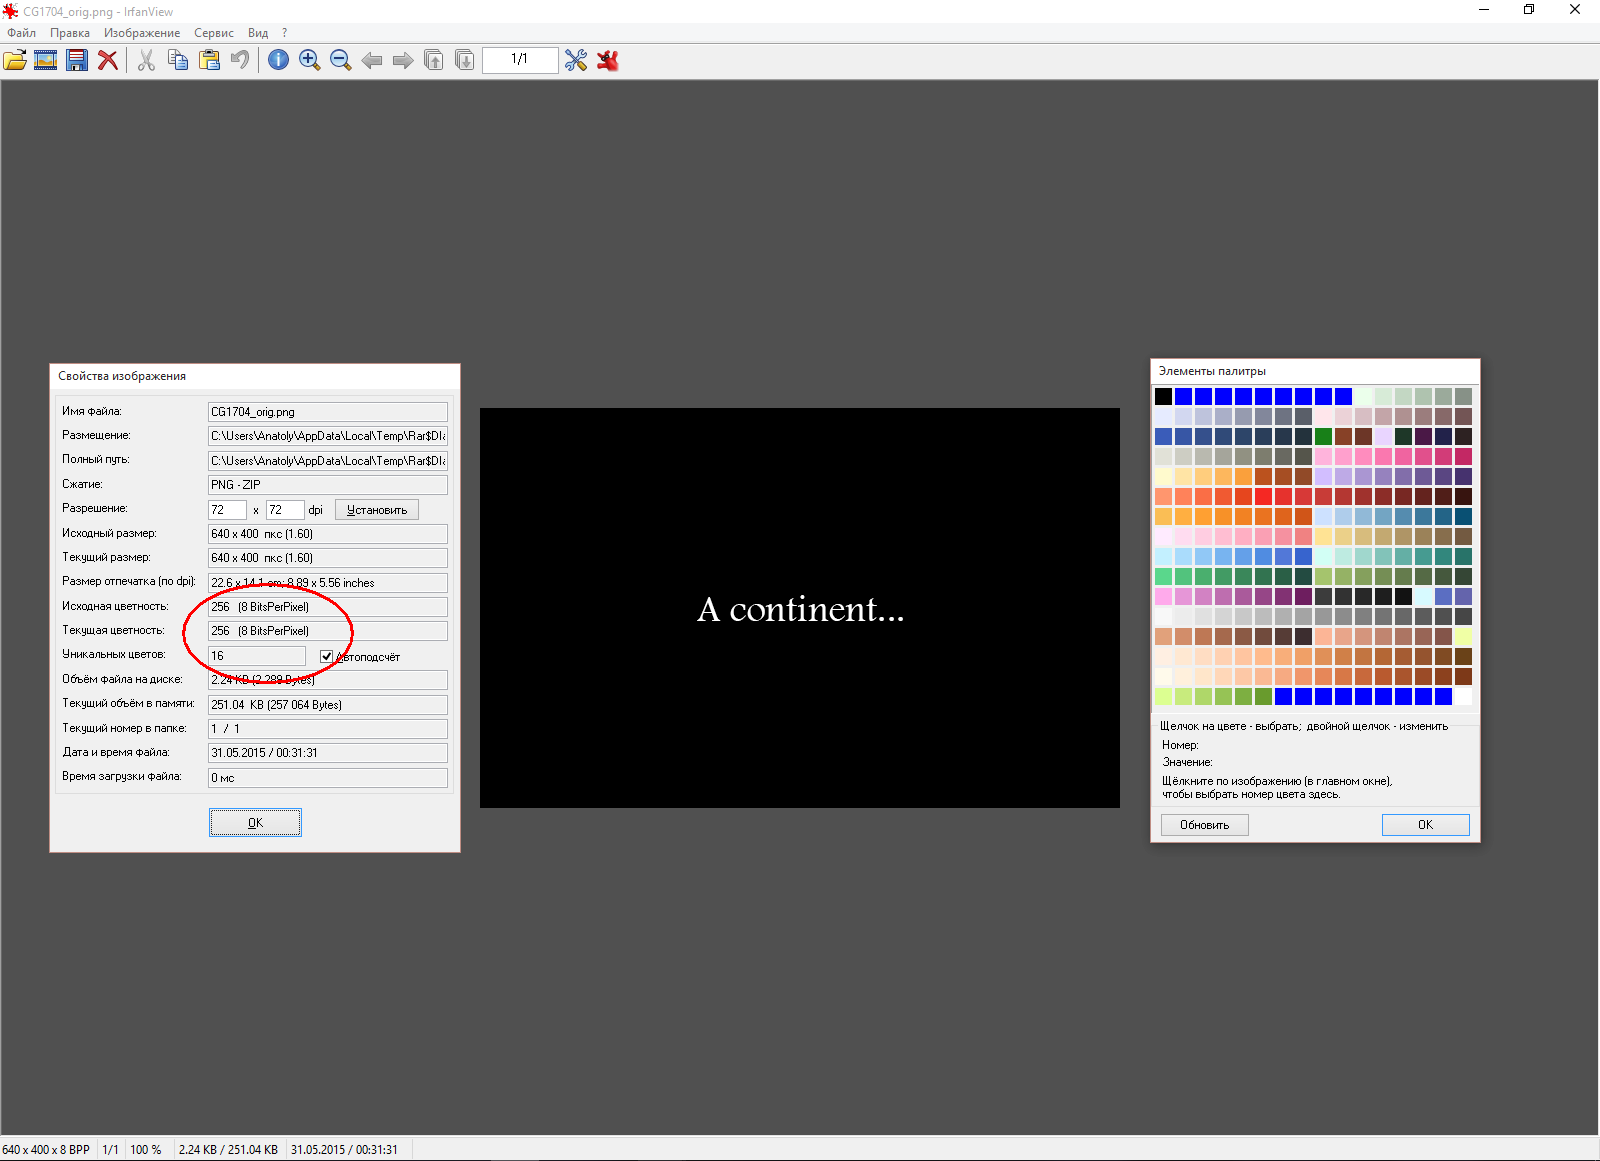Click the previous page icon
The image size is (1600, 1161).
click(434, 60)
